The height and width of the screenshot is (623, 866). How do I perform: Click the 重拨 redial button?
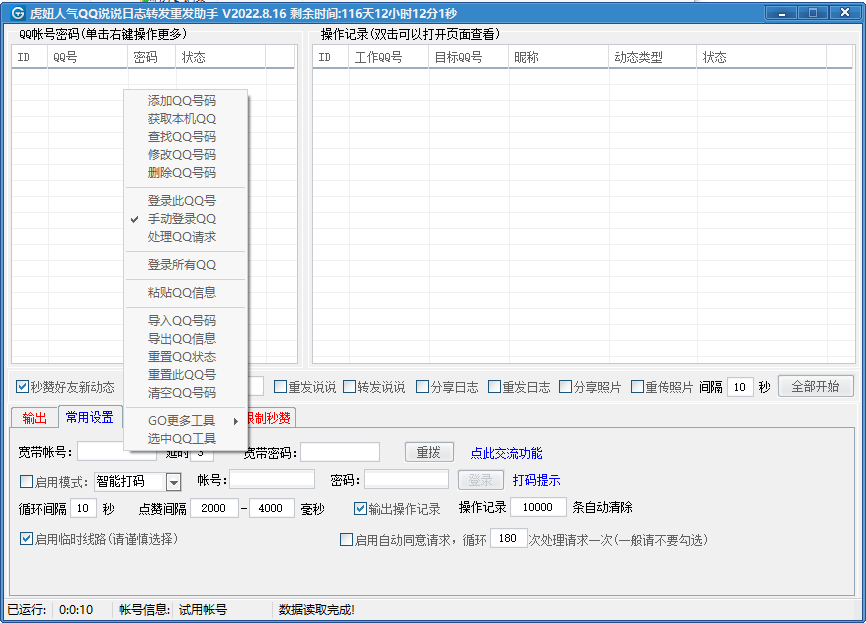[x=429, y=452]
